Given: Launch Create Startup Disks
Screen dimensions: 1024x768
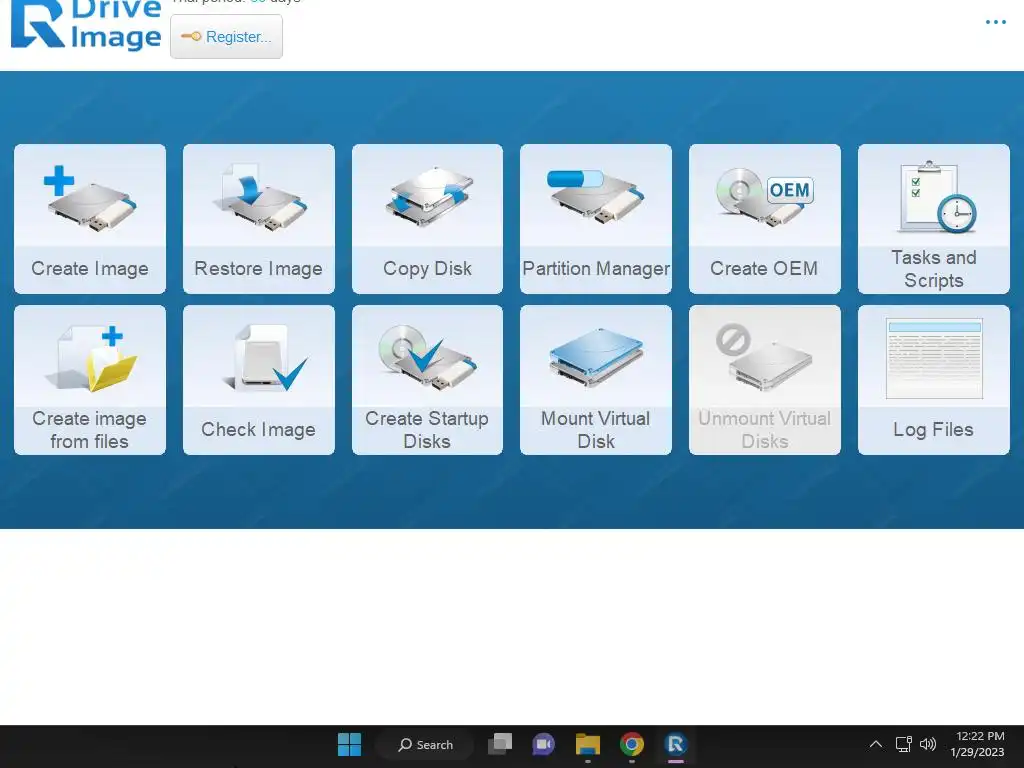Looking at the screenshot, I should coord(427,380).
